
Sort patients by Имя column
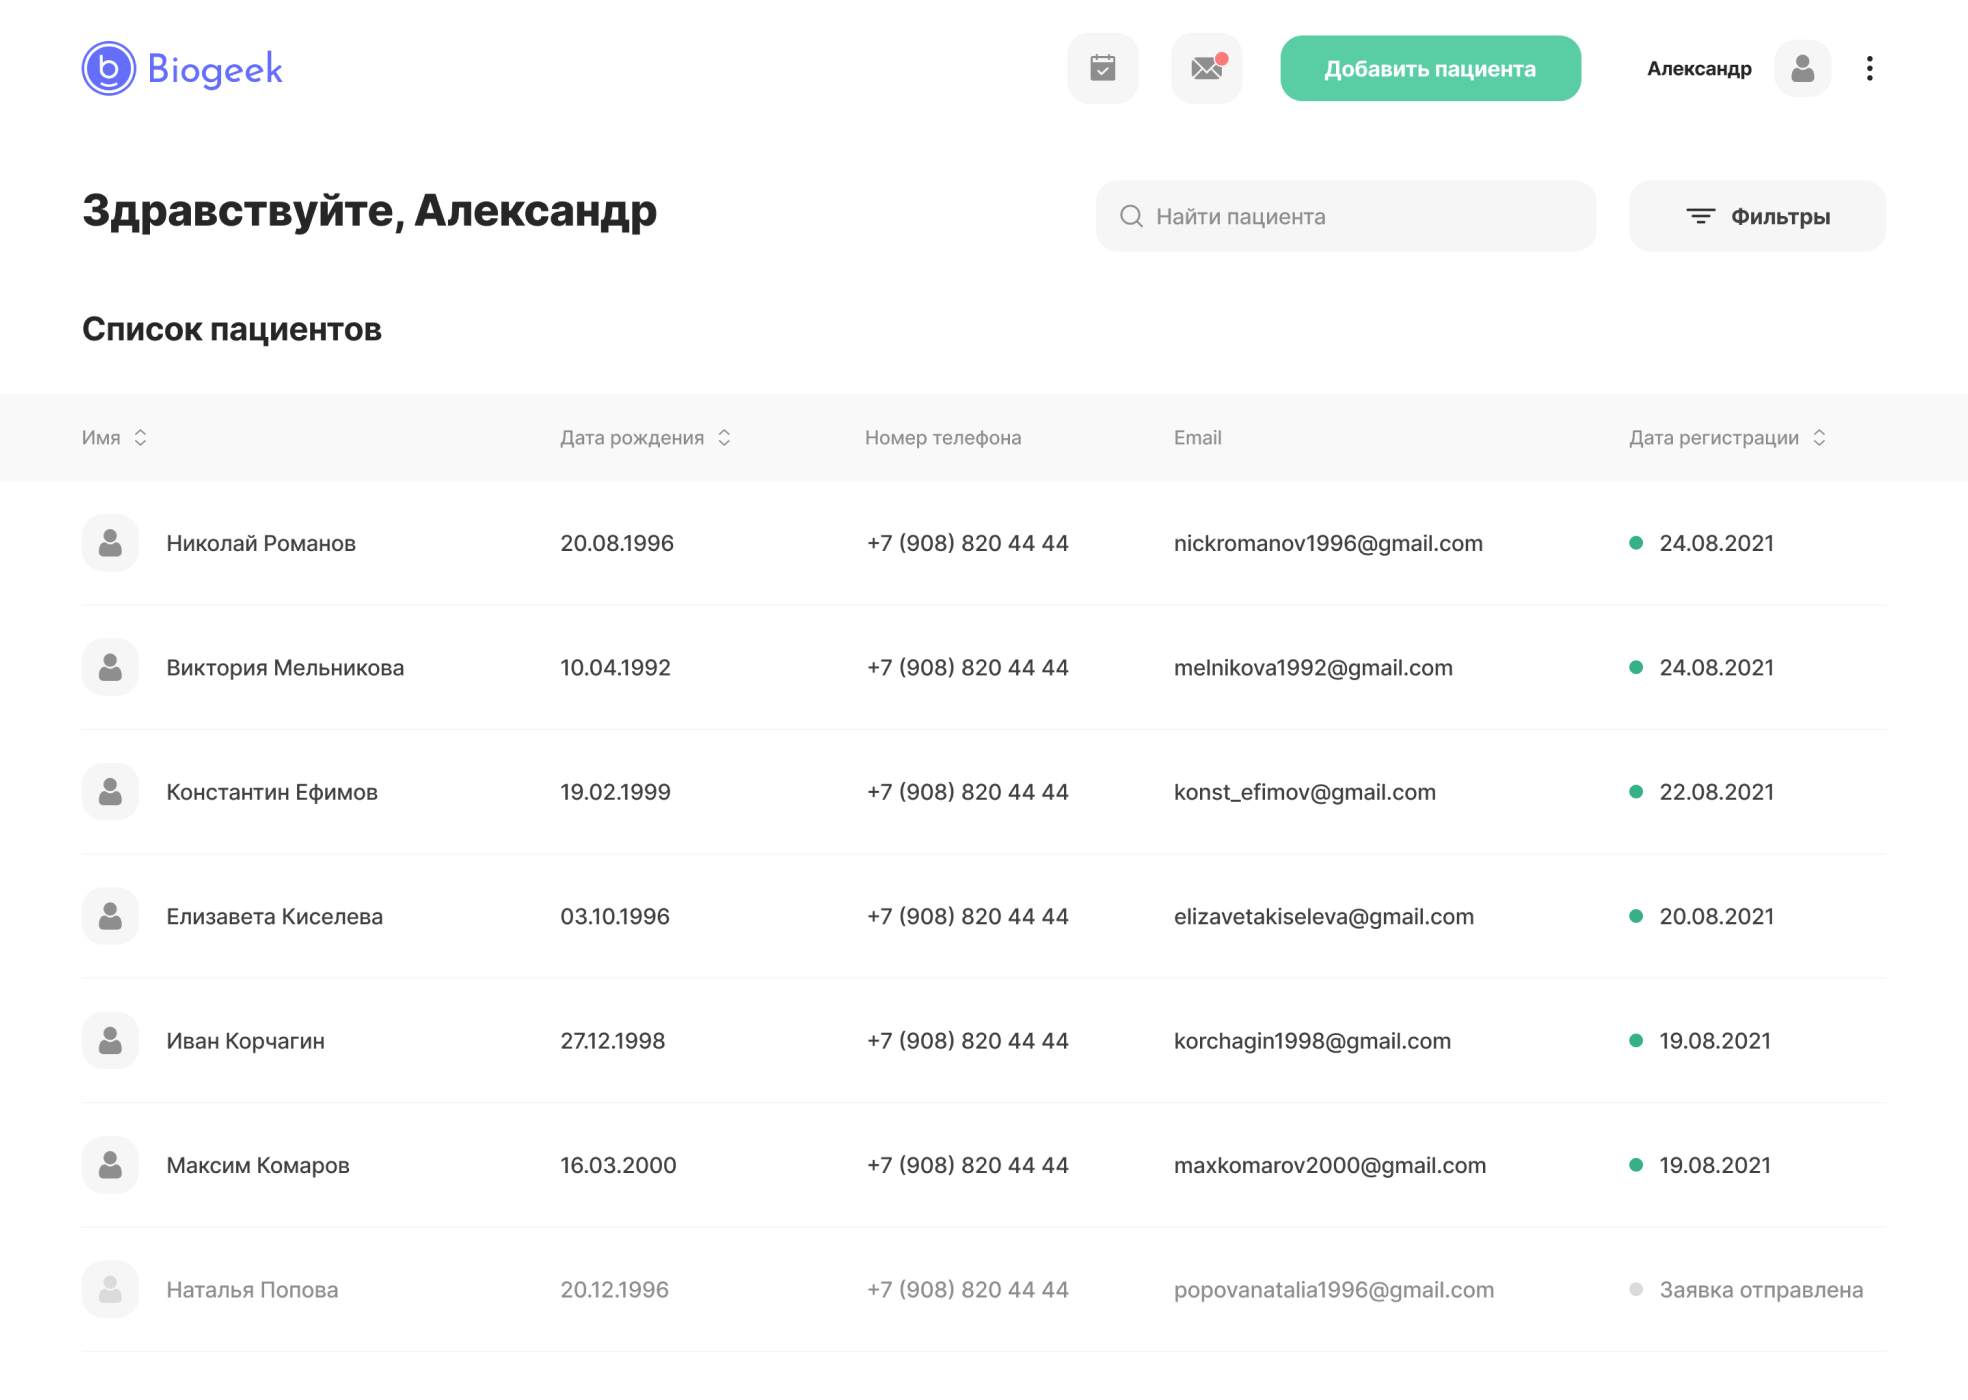coord(140,437)
